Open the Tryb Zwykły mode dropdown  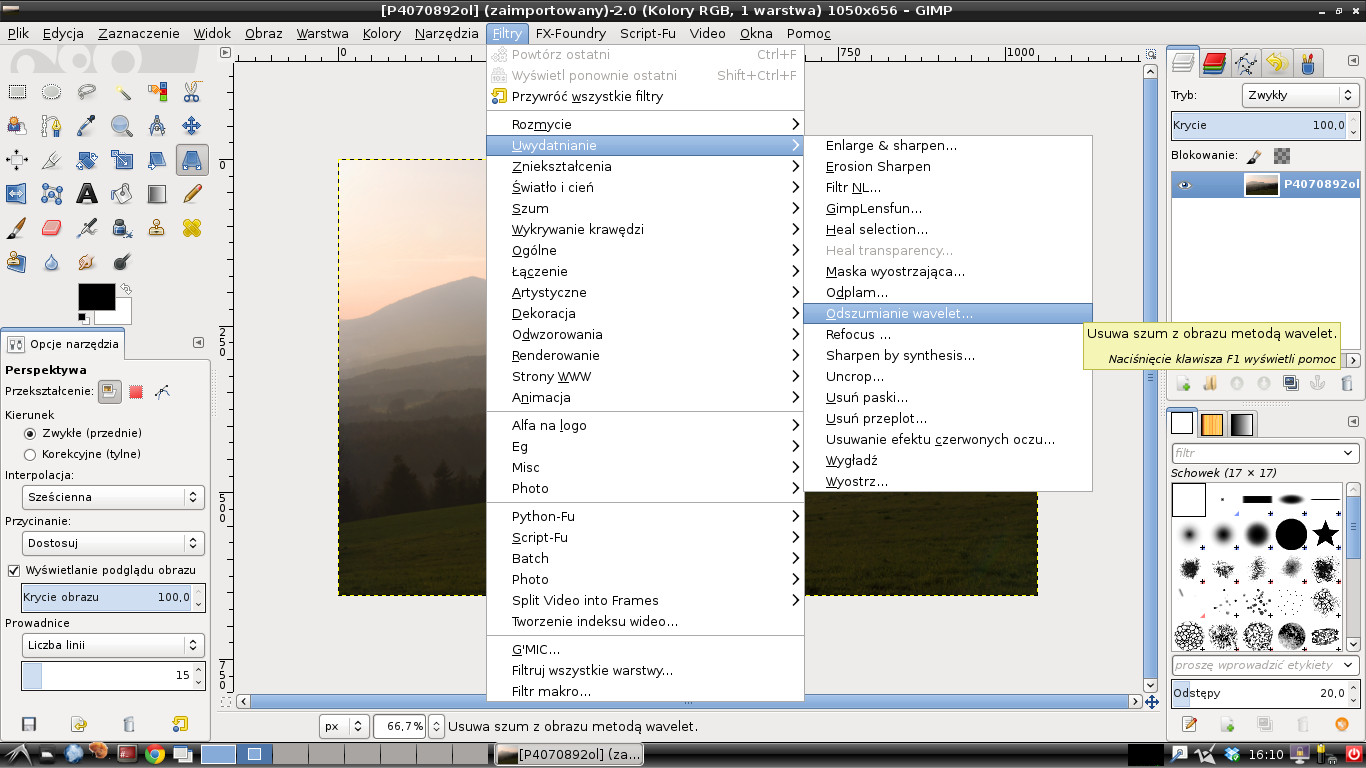[1299, 95]
